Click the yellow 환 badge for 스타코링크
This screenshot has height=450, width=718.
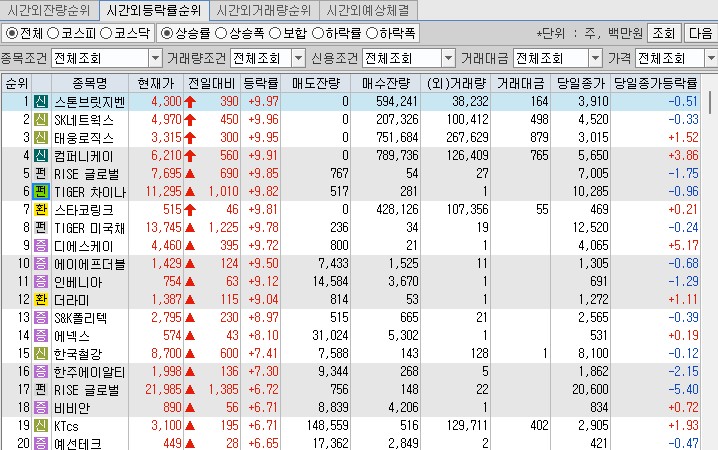[41, 210]
